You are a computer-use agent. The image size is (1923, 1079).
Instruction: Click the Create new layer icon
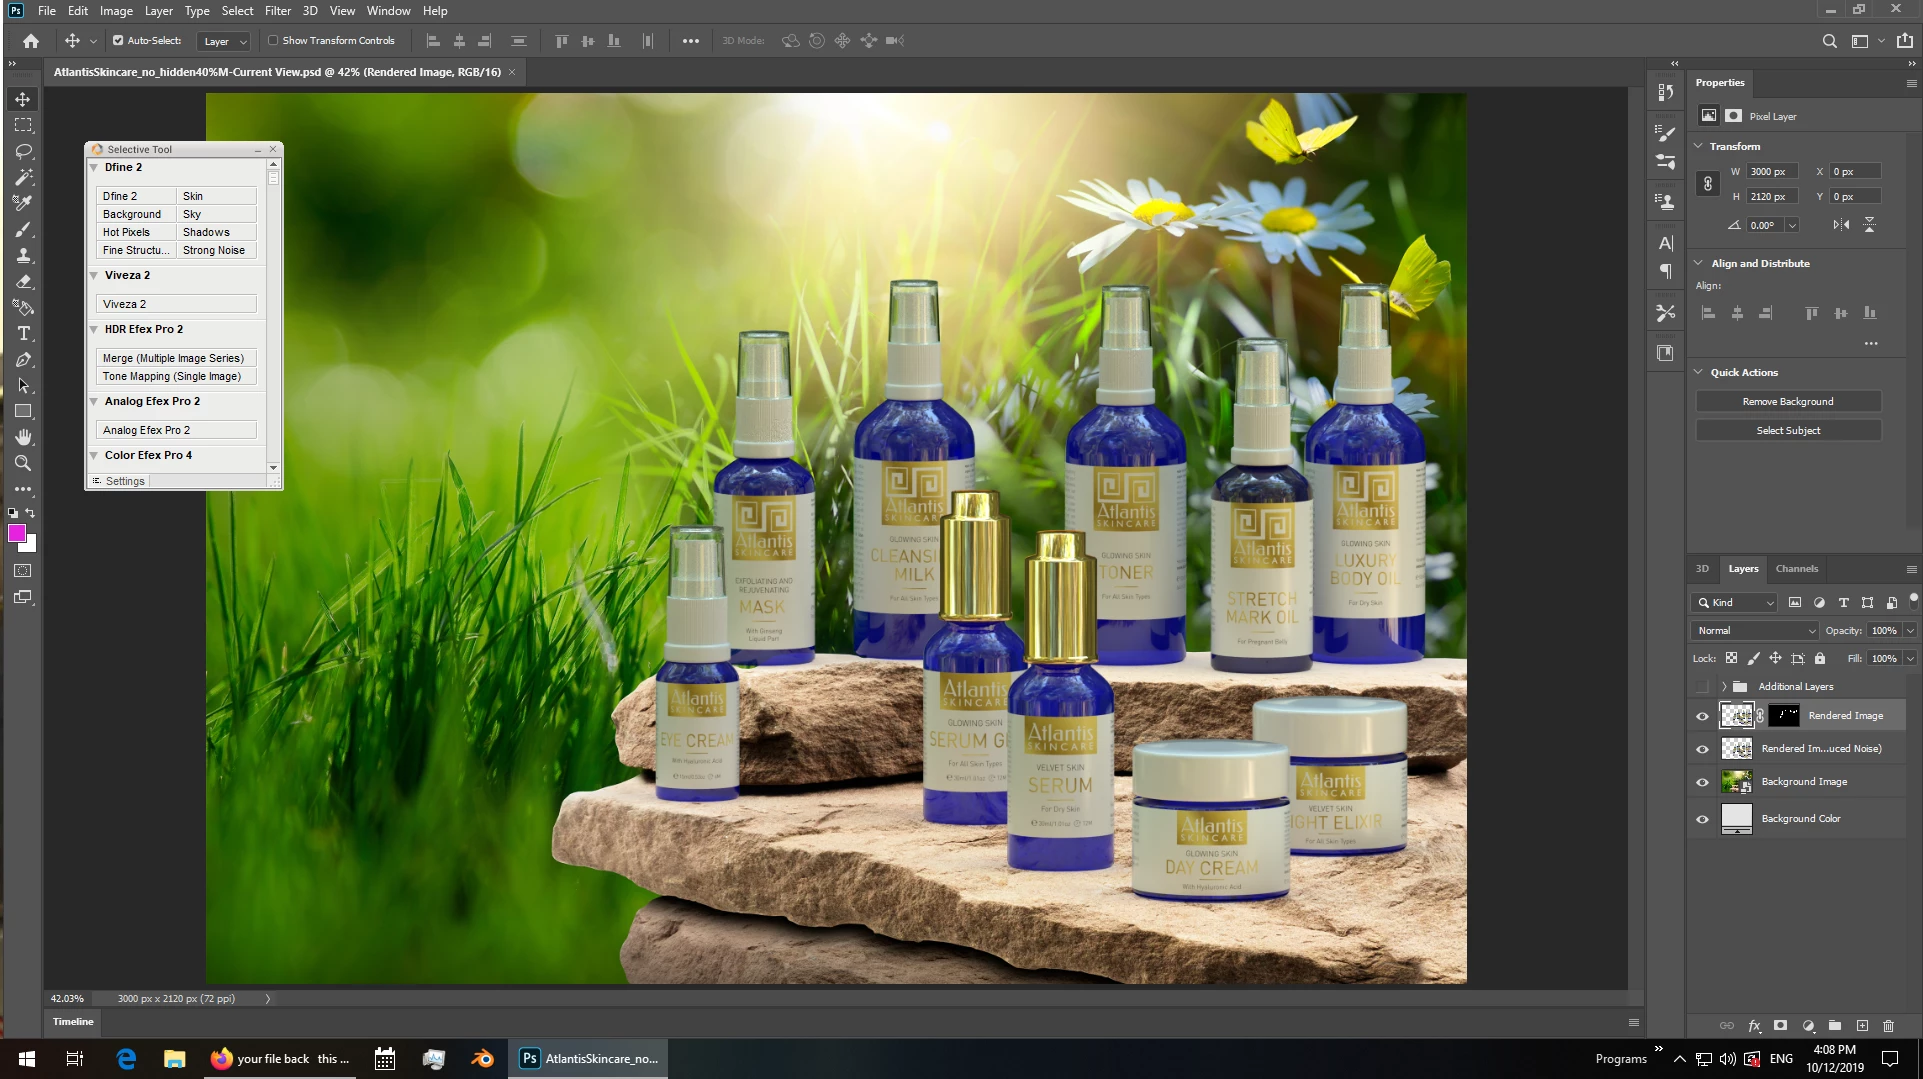tap(1862, 1026)
